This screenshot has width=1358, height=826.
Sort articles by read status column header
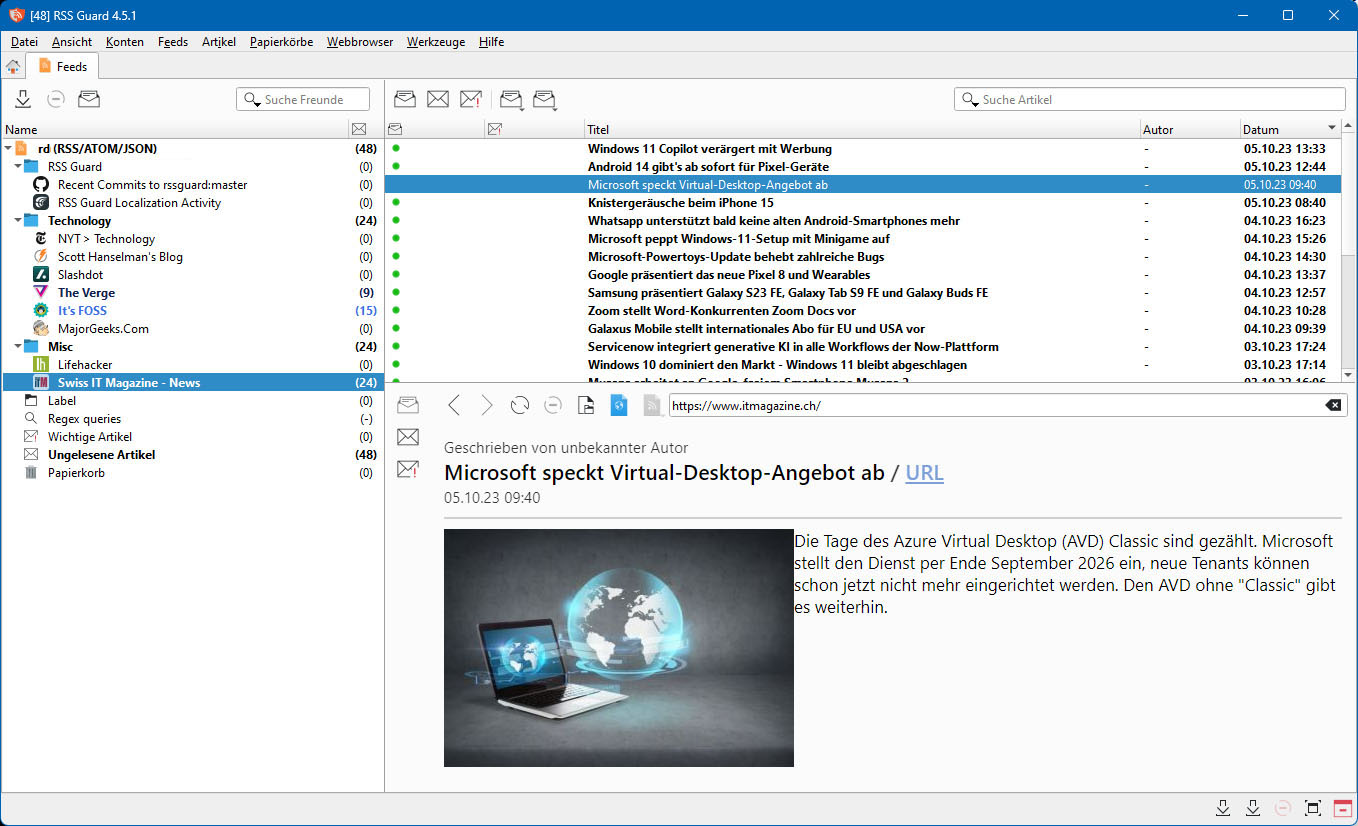pos(395,129)
